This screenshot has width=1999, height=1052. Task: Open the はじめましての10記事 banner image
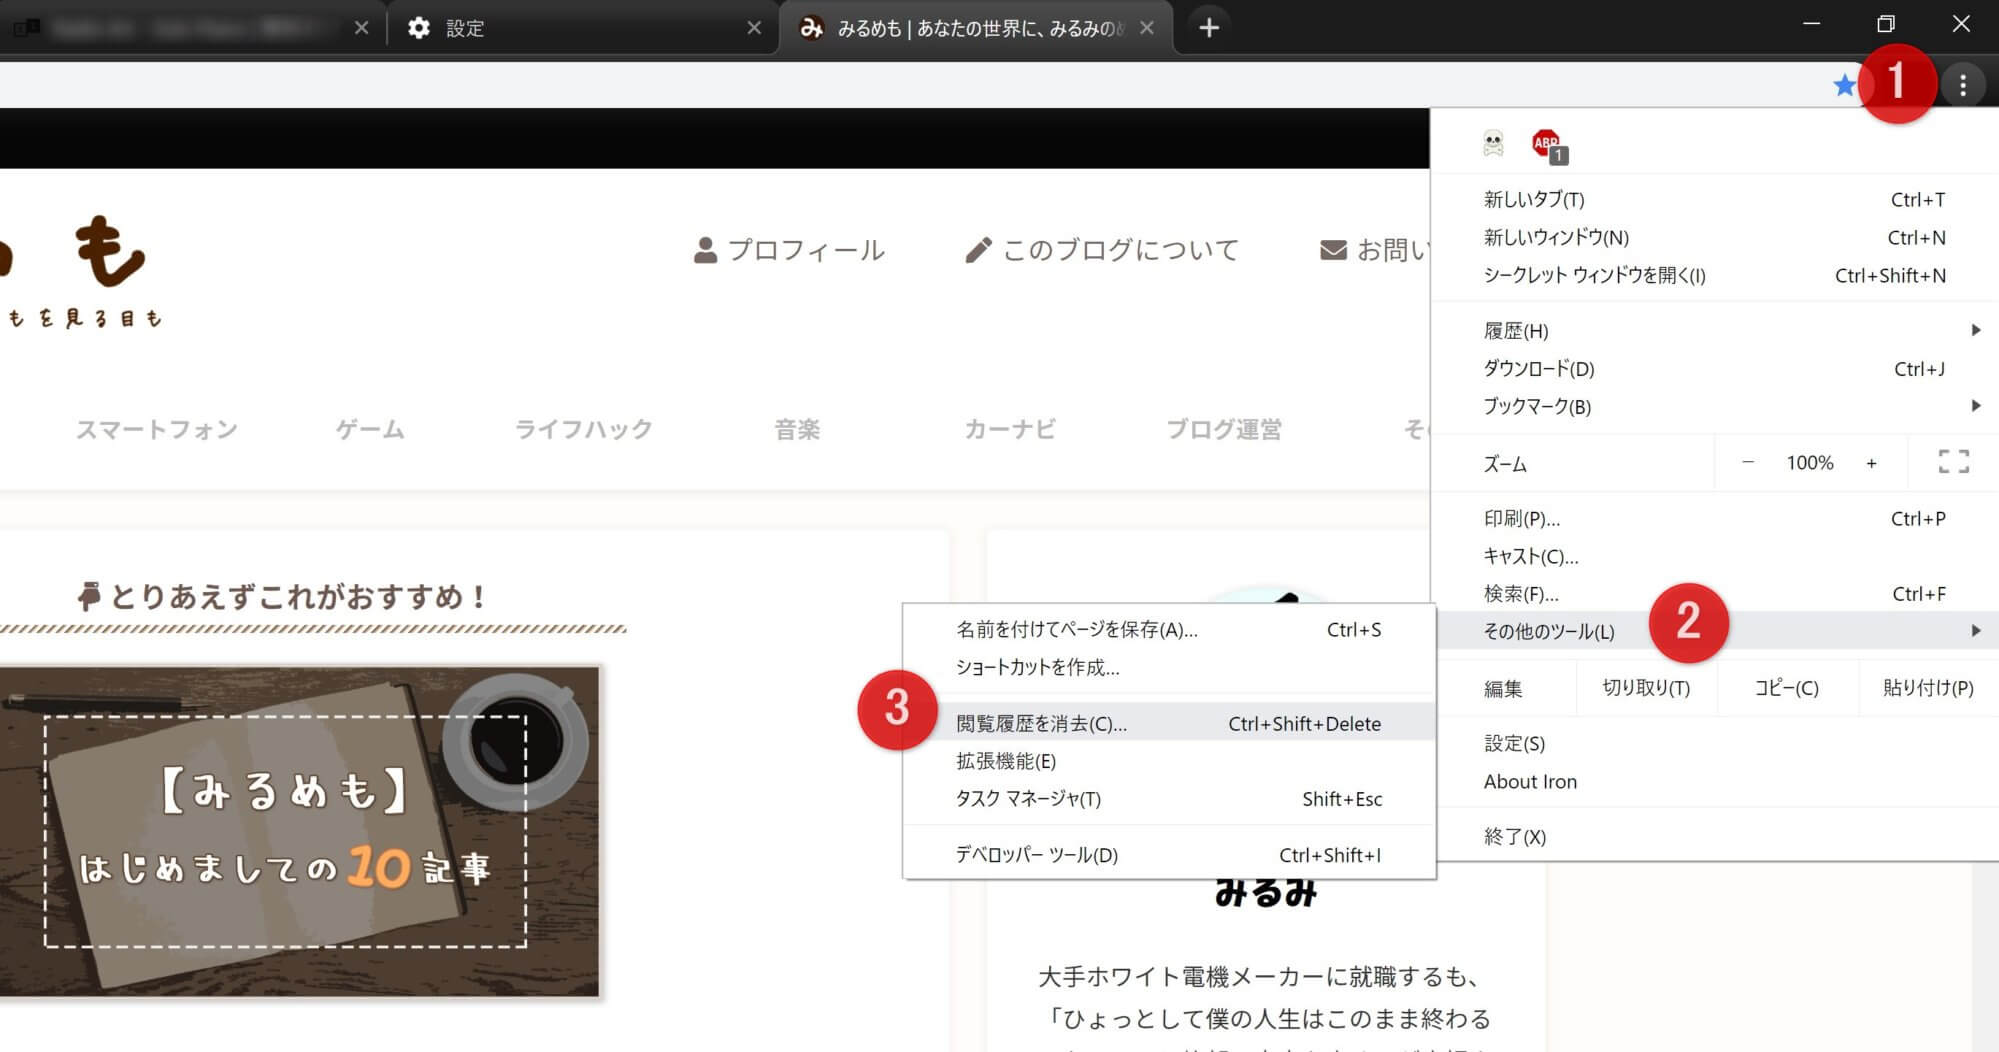click(x=299, y=831)
